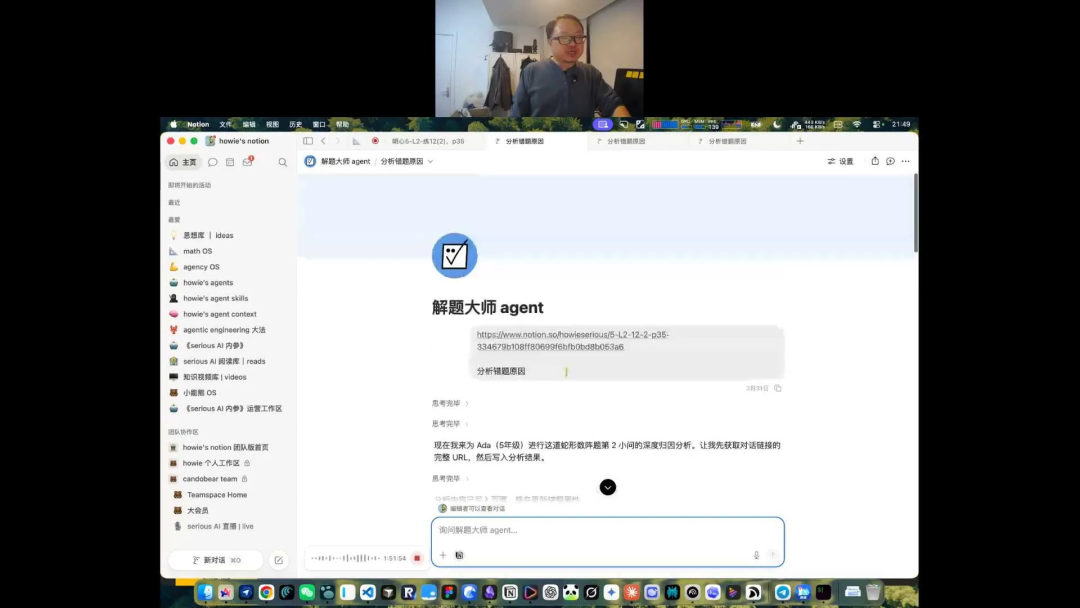Click the send arrow button in chat input

click(773, 555)
